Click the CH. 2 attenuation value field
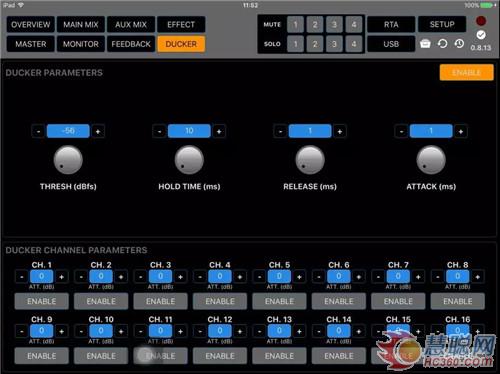The width and height of the screenshot is (500, 374). point(101,276)
